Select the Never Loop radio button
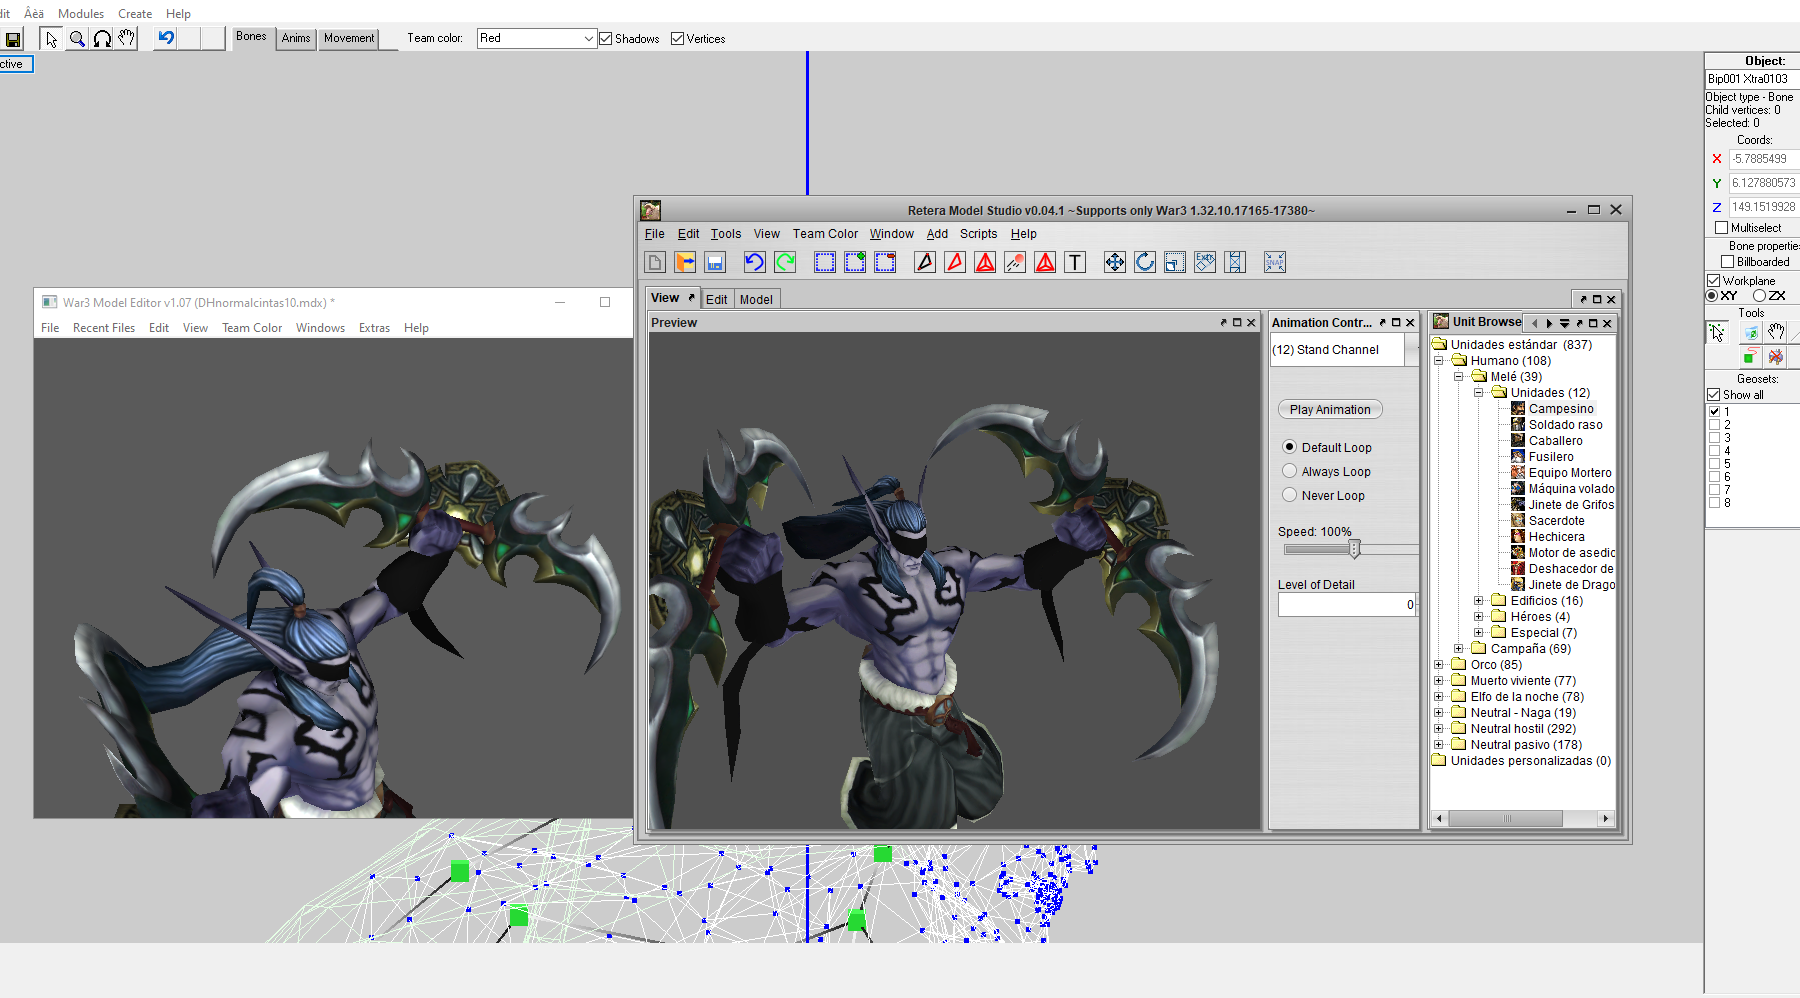This screenshot has width=1800, height=998. (1289, 495)
